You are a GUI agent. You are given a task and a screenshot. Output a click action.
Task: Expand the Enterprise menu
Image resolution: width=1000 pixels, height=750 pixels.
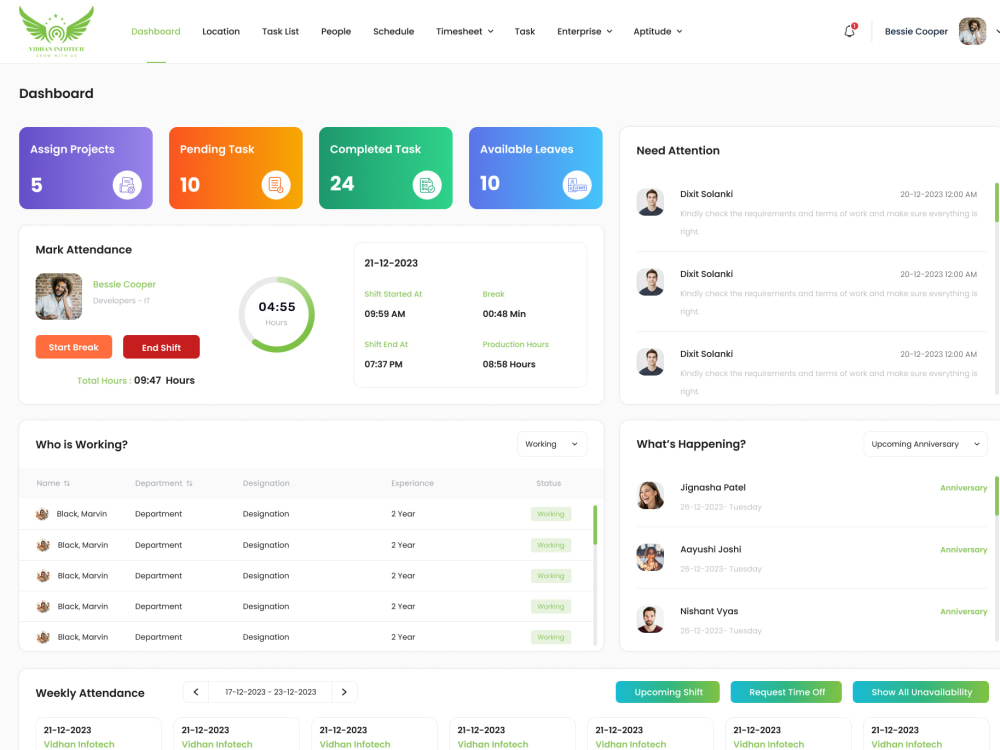point(584,31)
